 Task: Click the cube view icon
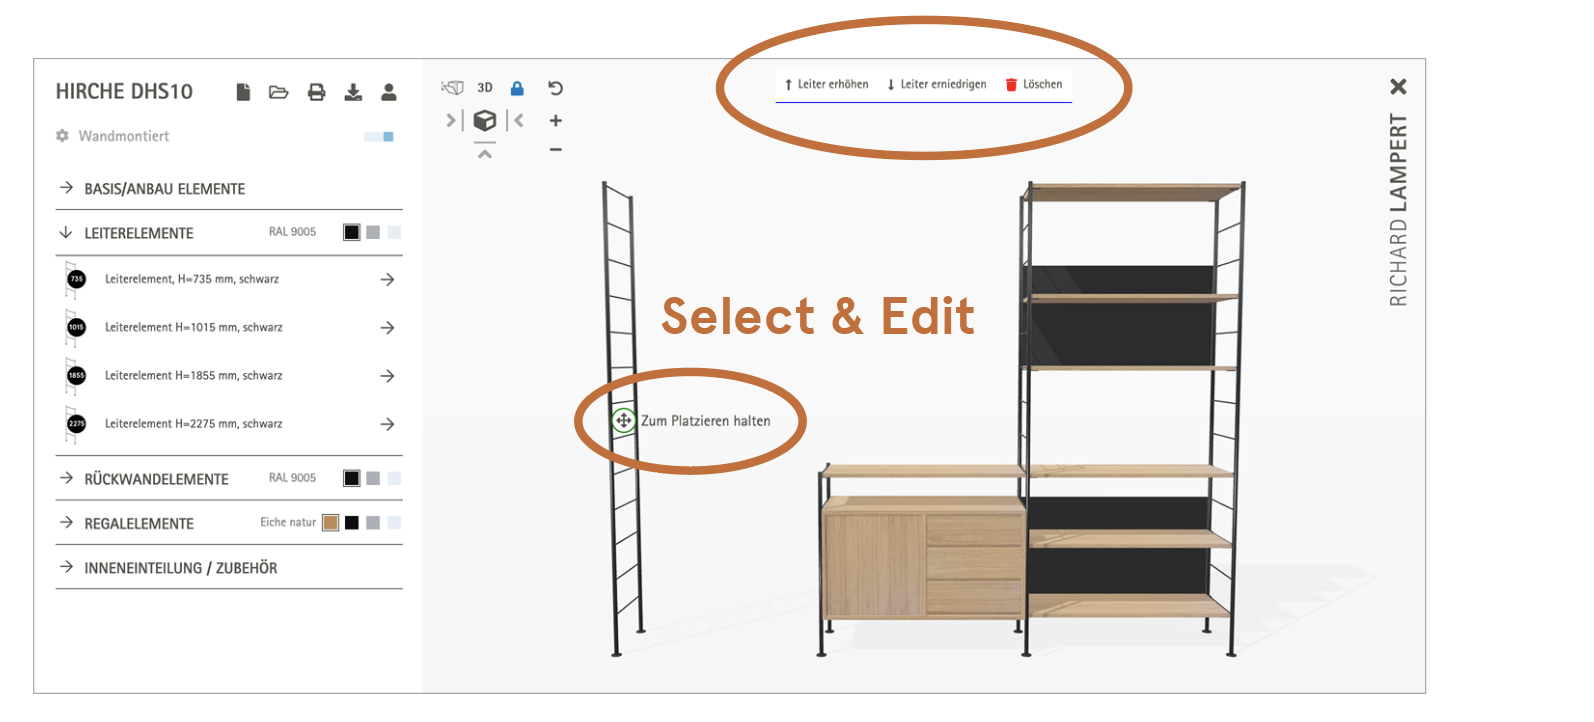[485, 121]
